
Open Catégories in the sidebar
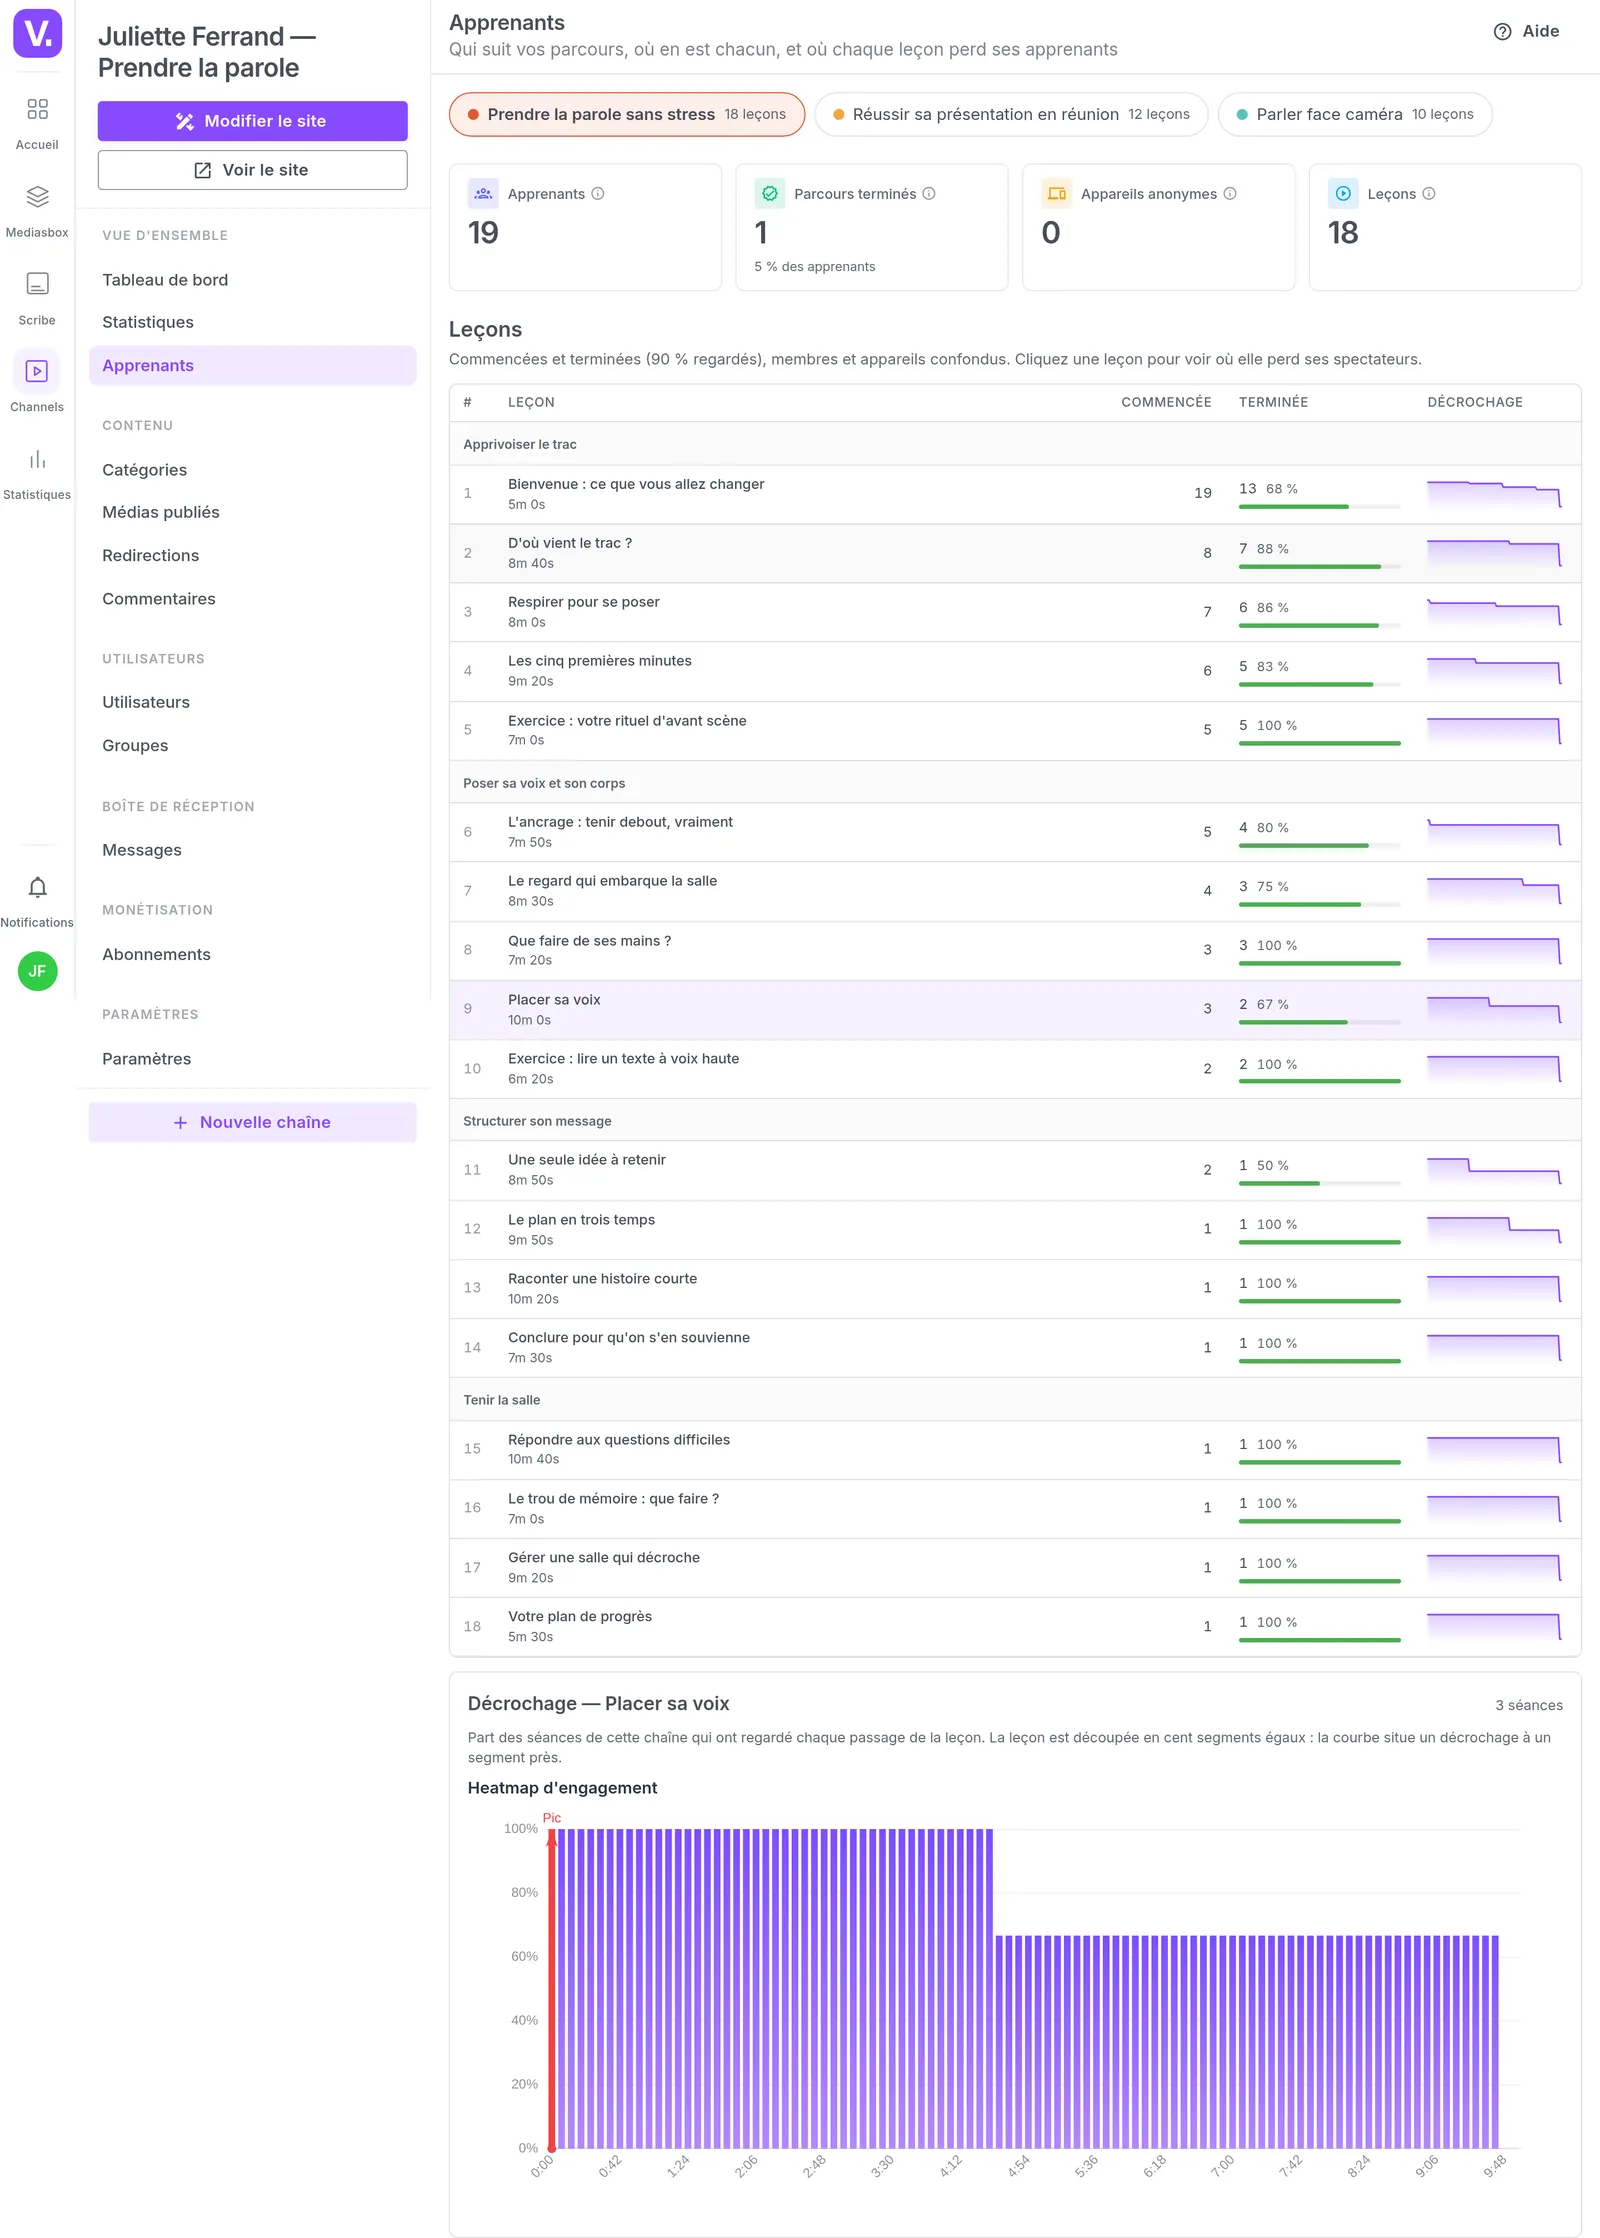[x=253, y=470]
